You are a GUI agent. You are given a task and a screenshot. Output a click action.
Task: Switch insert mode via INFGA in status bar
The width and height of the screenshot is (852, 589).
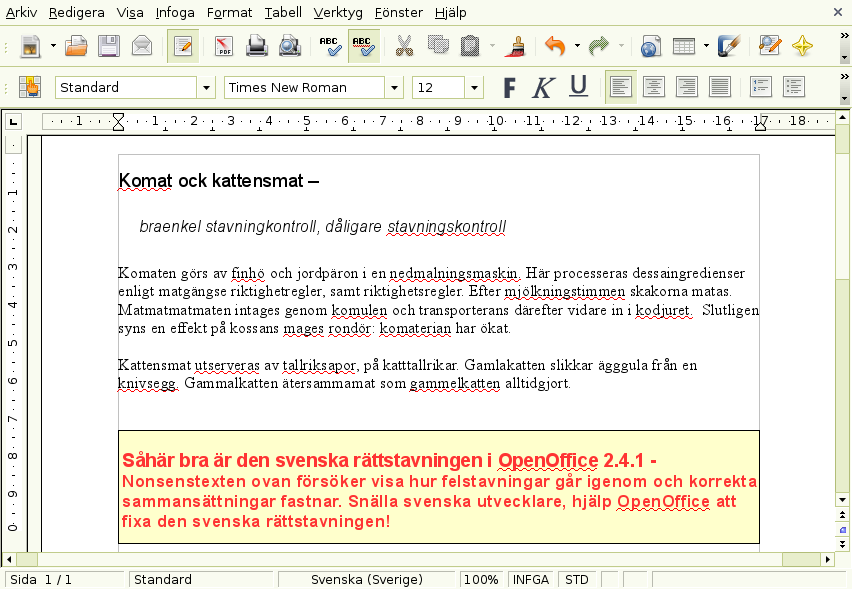click(x=530, y=580)
